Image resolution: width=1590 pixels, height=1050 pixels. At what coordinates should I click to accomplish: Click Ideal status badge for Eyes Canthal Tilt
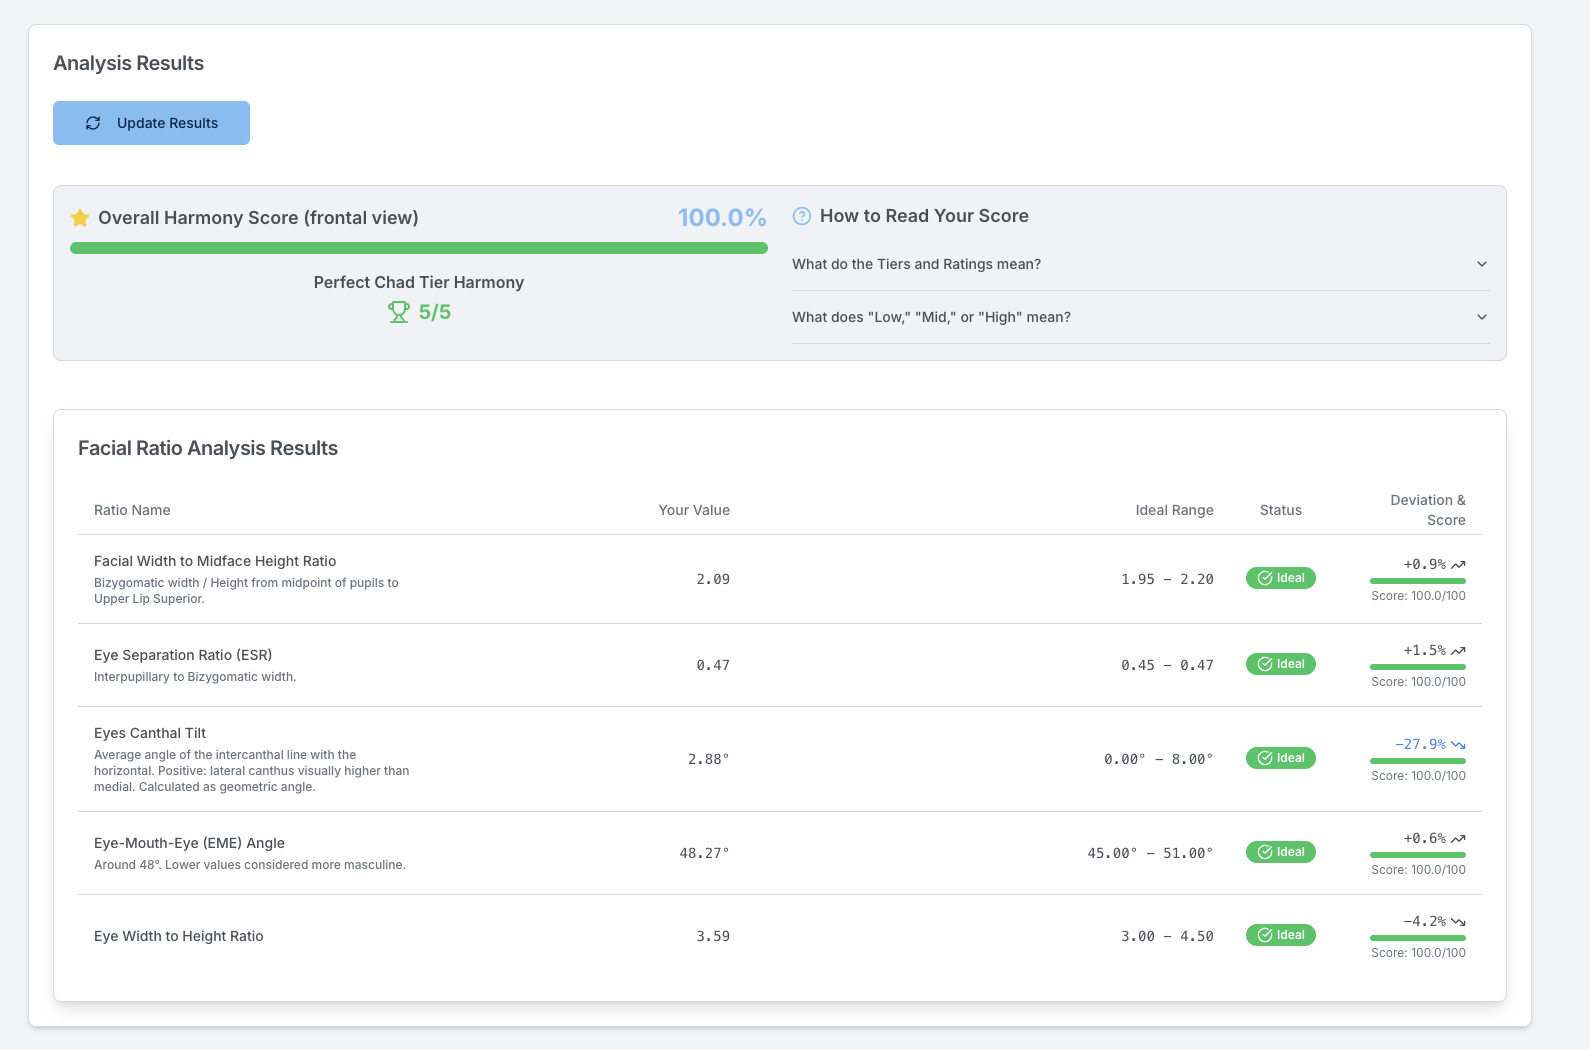coord(1280,758)
